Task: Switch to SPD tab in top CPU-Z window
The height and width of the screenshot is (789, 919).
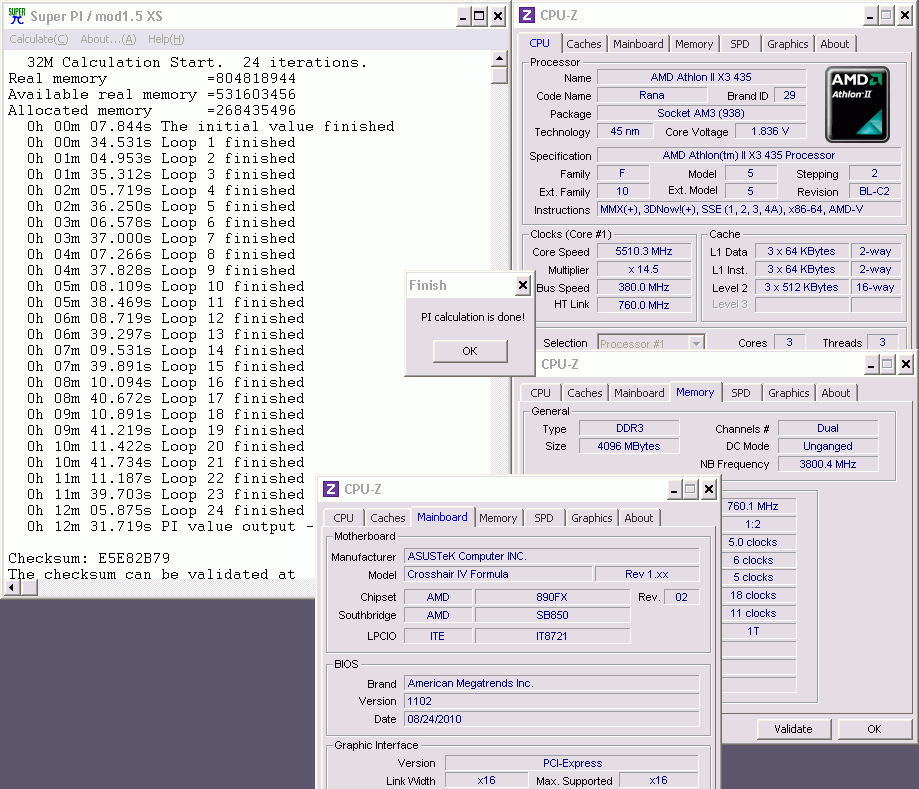Action: [740, 44]
